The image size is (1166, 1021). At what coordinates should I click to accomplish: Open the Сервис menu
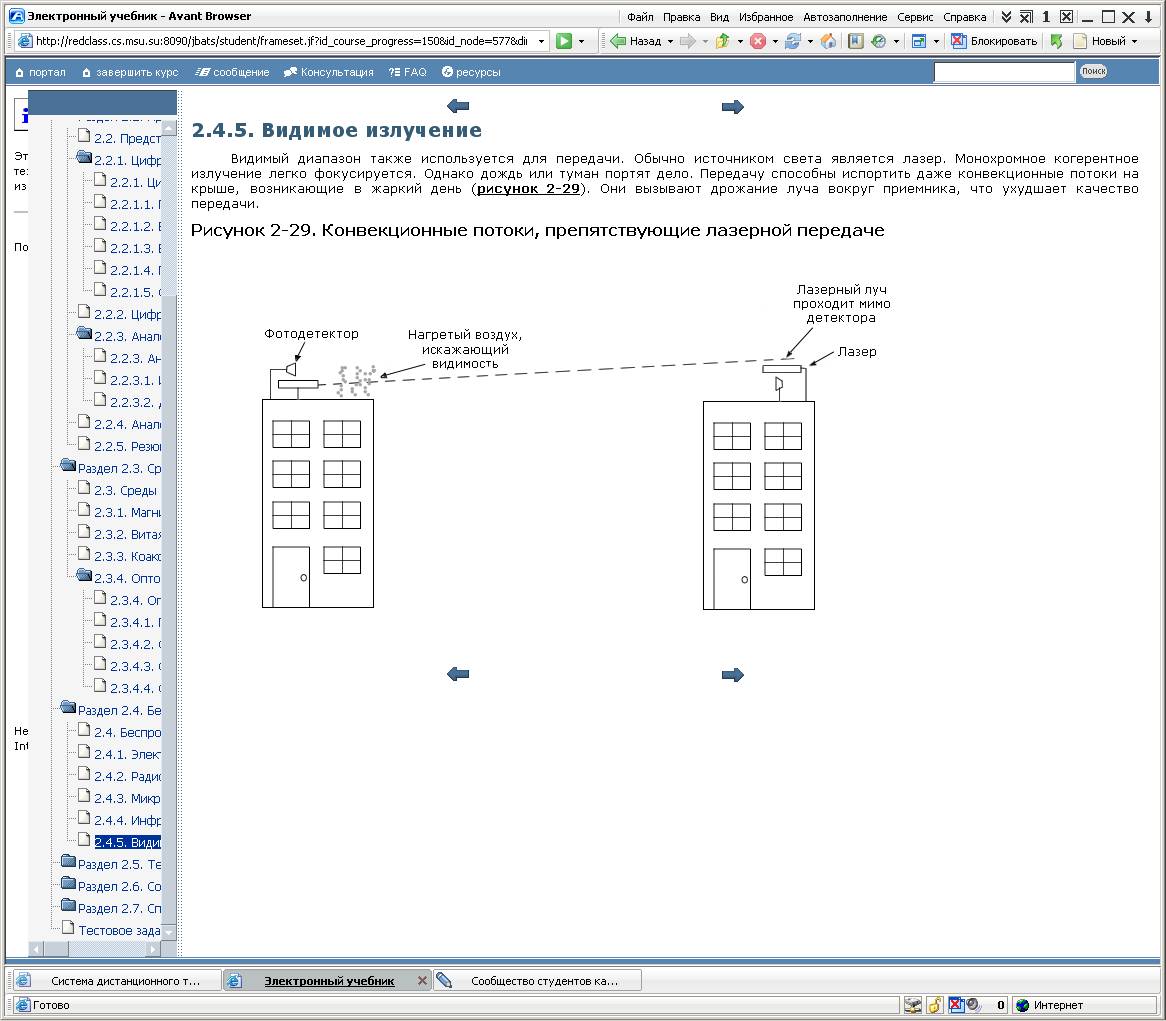[x=915, y=17]
